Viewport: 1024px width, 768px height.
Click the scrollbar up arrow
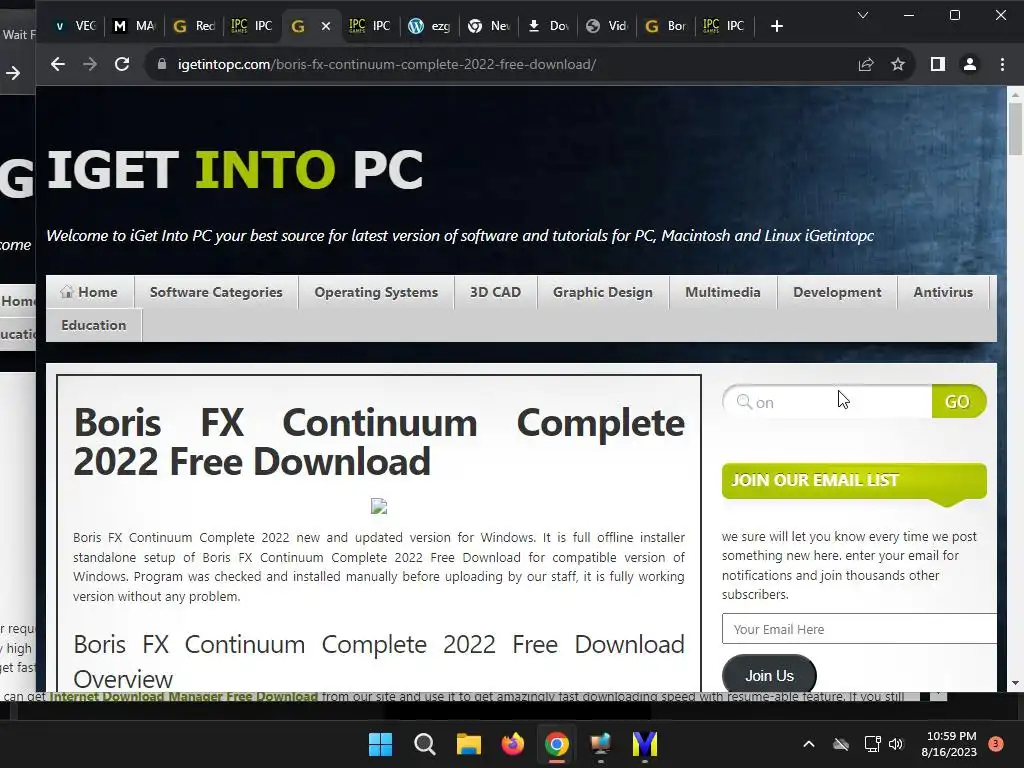1015,95
